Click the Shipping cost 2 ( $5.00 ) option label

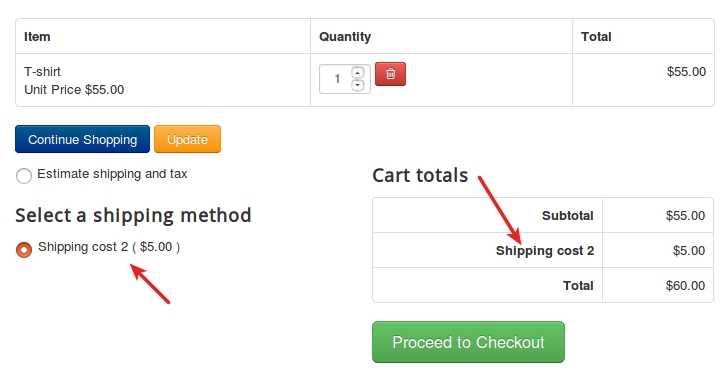coord(109,247)
